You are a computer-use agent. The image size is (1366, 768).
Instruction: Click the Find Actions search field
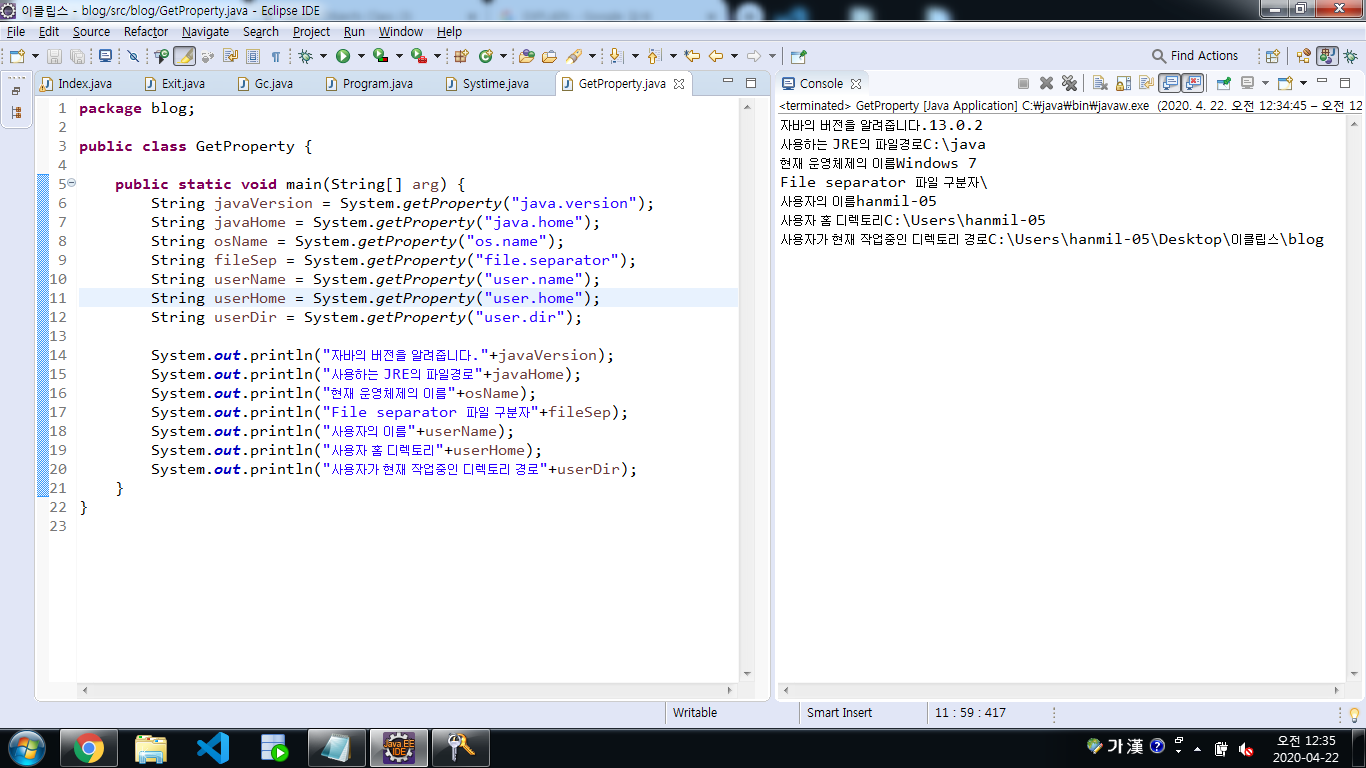pos(1195,56)
